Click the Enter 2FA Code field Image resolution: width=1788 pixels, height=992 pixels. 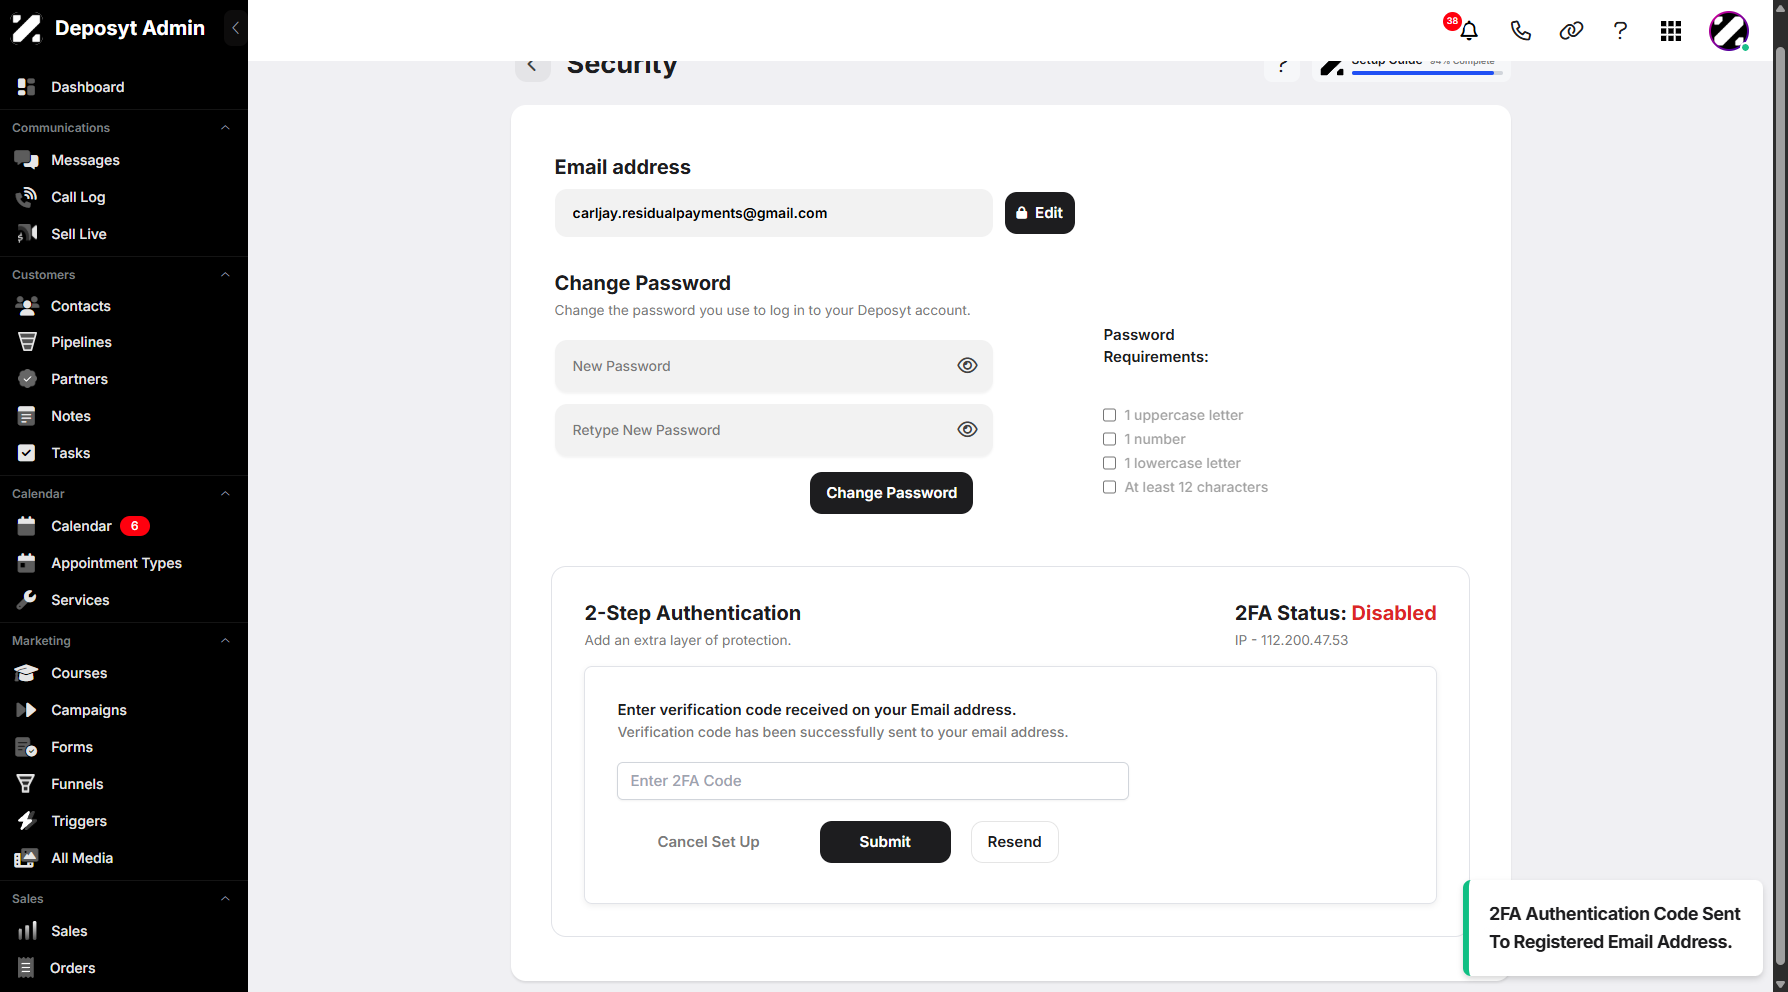click(x=873, y=781)
